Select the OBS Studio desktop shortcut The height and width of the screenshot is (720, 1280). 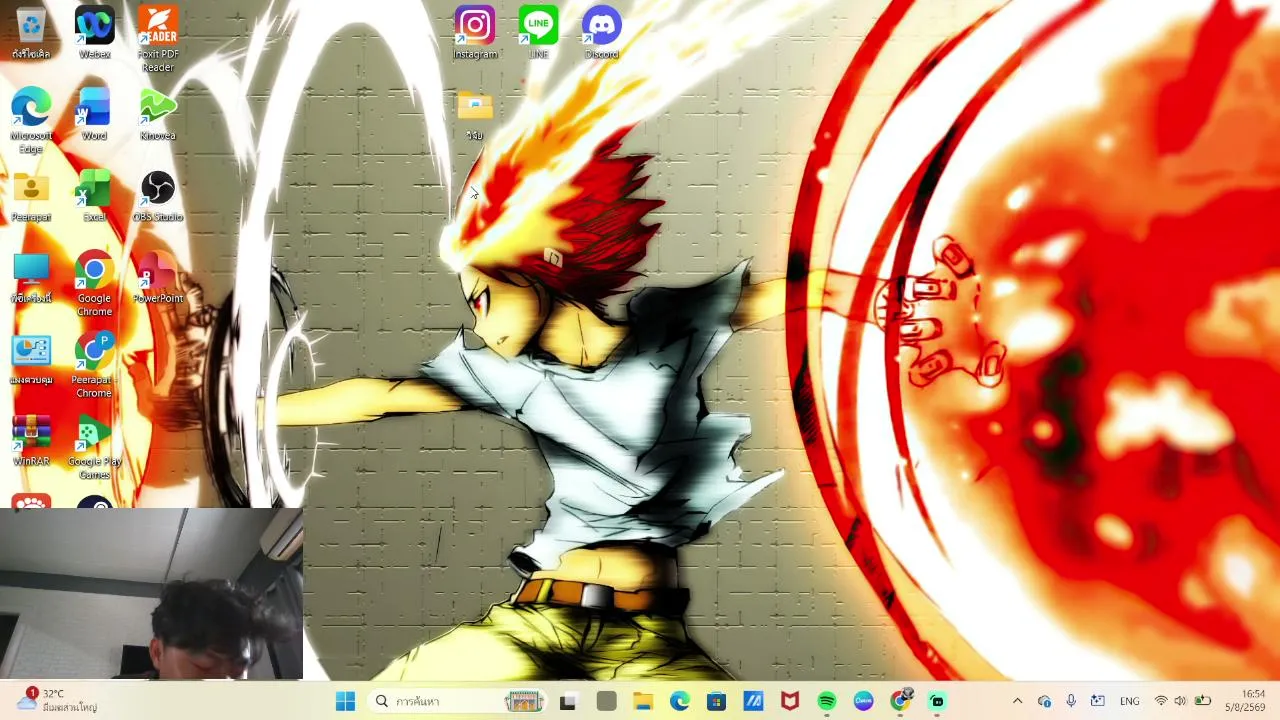coord(158,196)
